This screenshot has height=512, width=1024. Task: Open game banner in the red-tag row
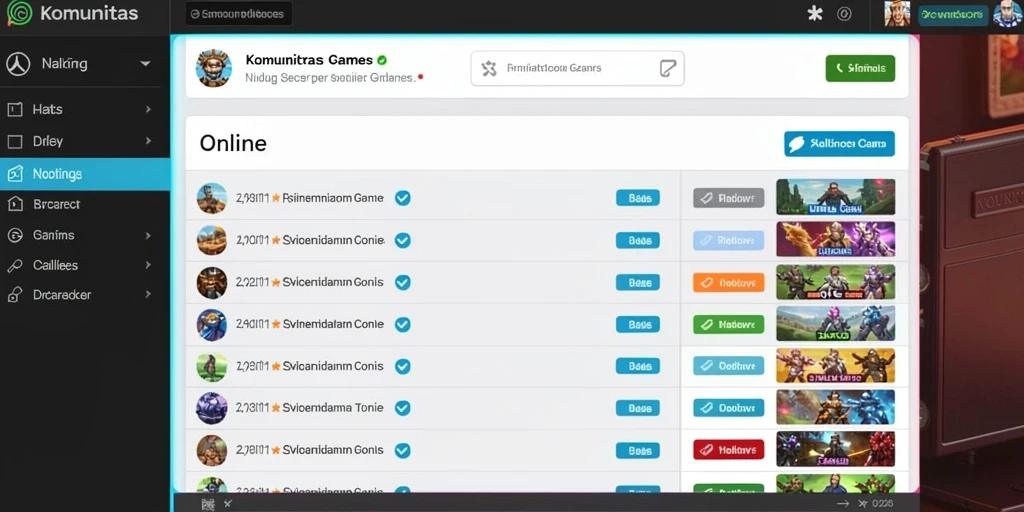[835, 449]
